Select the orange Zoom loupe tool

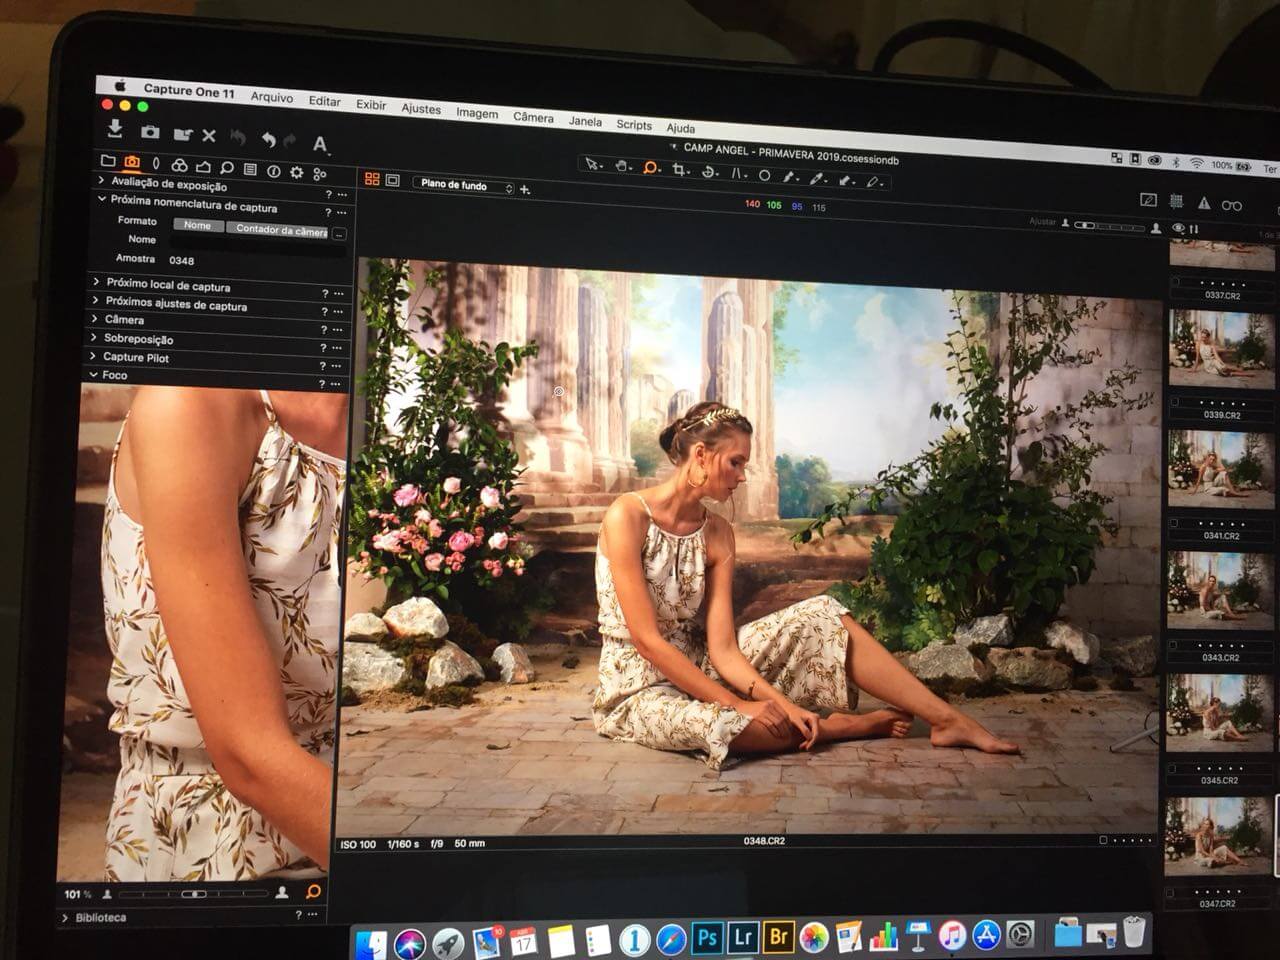651,167
